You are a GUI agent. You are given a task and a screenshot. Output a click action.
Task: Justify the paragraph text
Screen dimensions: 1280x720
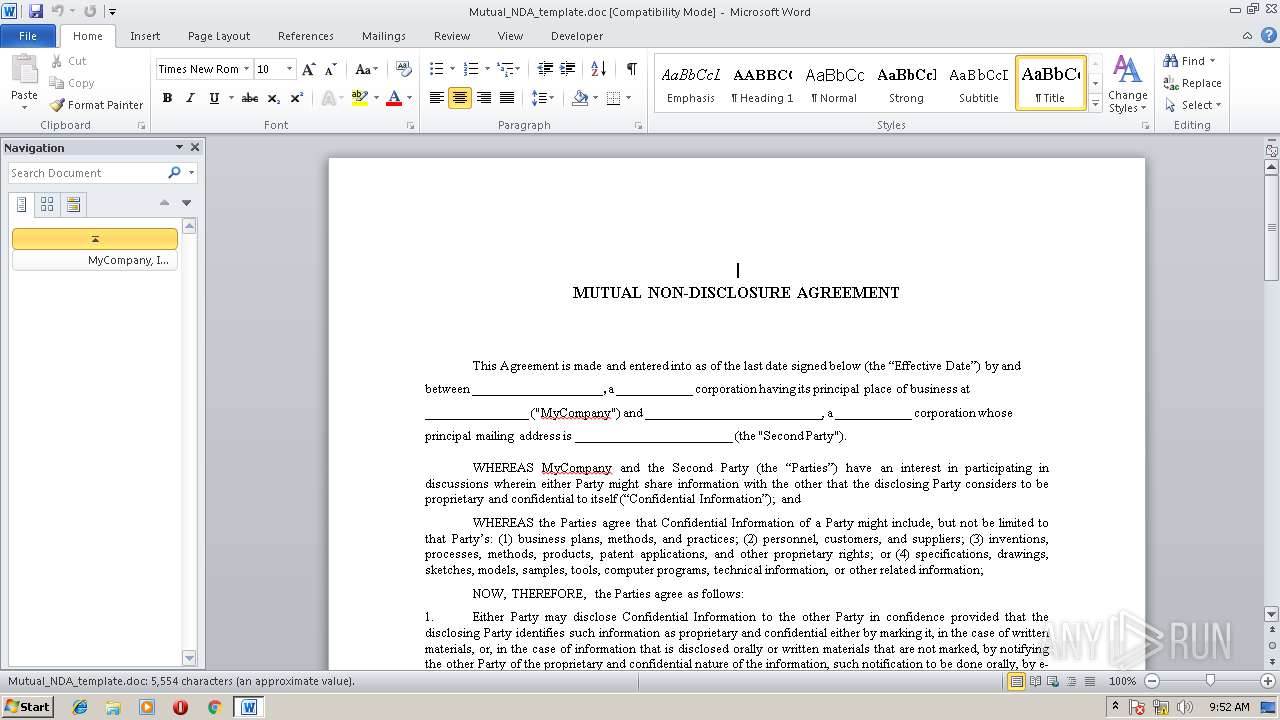tap(507, 98)
